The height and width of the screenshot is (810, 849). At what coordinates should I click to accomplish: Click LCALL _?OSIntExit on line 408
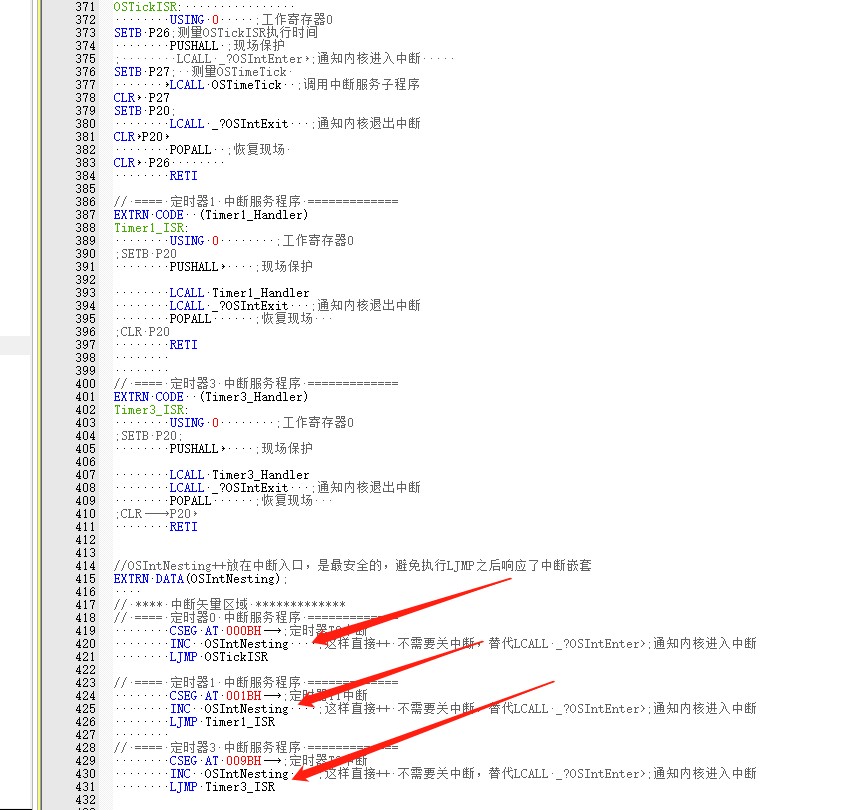pyautogui.click(x=229, y=488)
